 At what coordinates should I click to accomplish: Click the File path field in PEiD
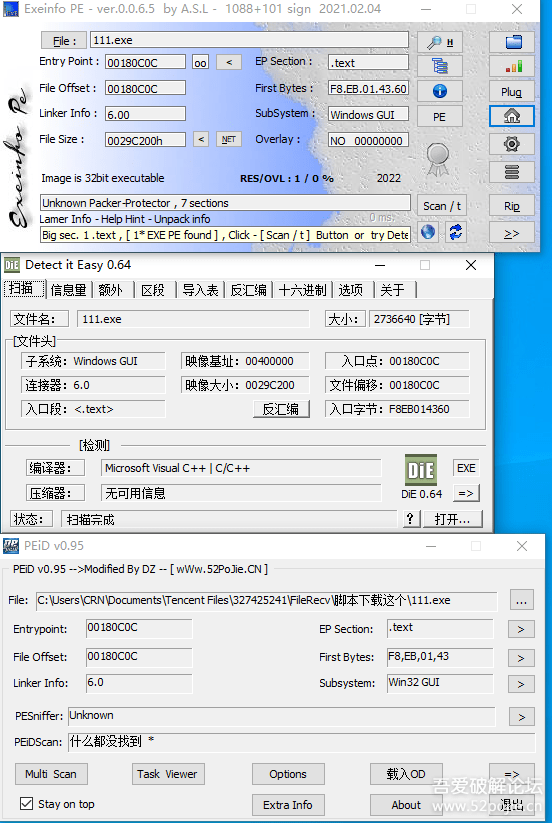(x=266, y=600)
